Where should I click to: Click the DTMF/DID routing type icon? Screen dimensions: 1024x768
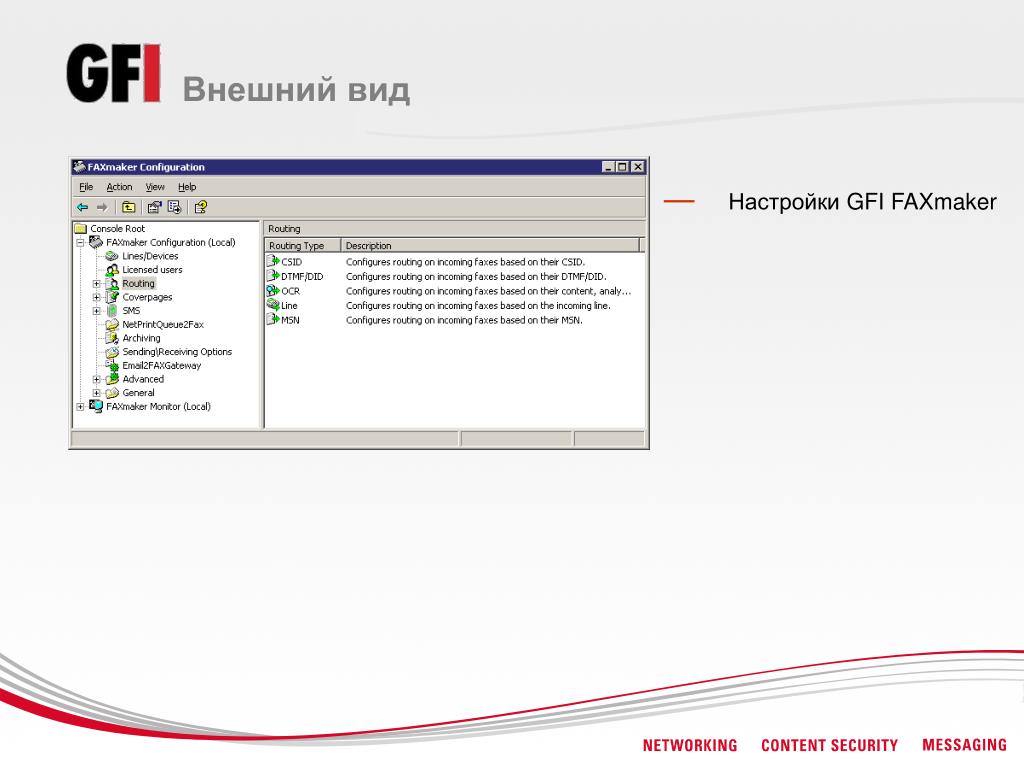pos(273,276)
